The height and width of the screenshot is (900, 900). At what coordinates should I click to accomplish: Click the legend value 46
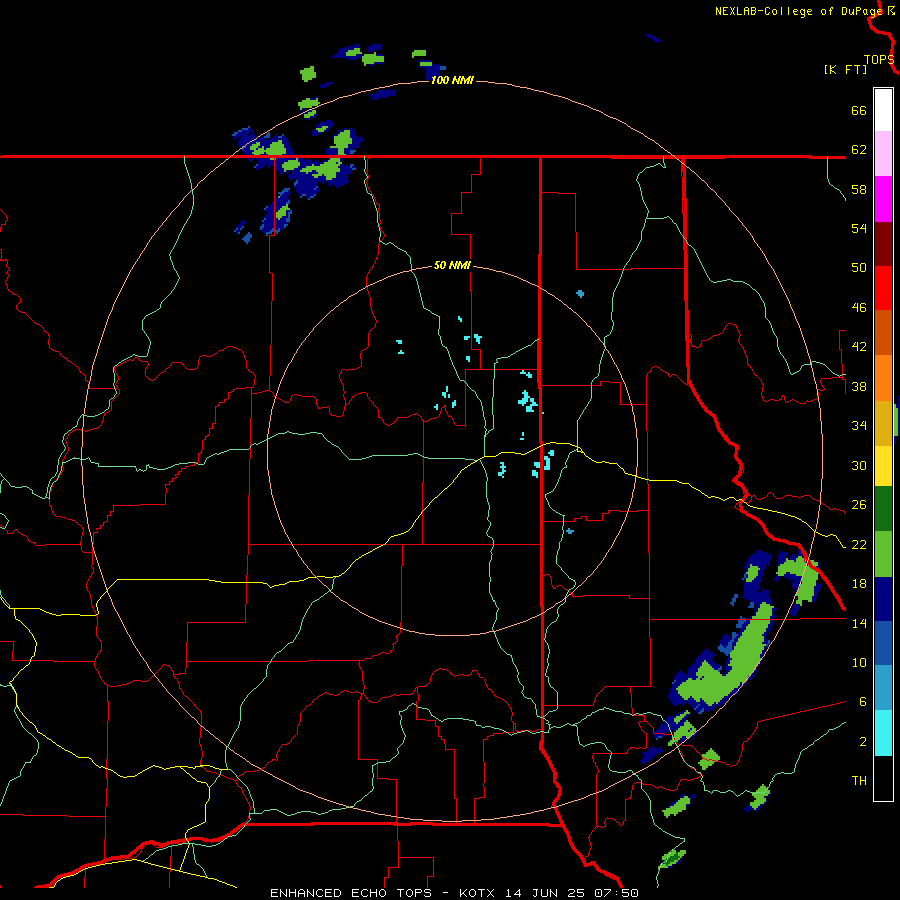[x=859, y=307]
